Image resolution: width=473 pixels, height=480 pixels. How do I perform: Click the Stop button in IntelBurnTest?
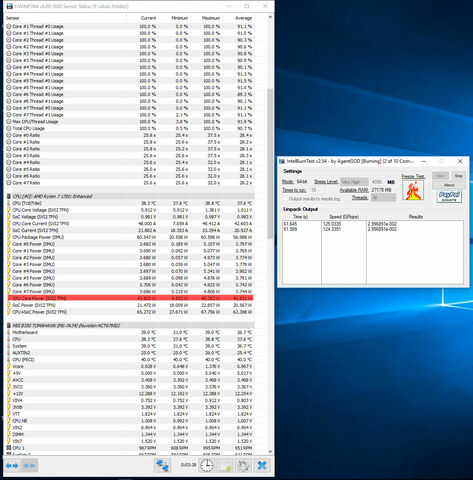[x=458, y=176]
